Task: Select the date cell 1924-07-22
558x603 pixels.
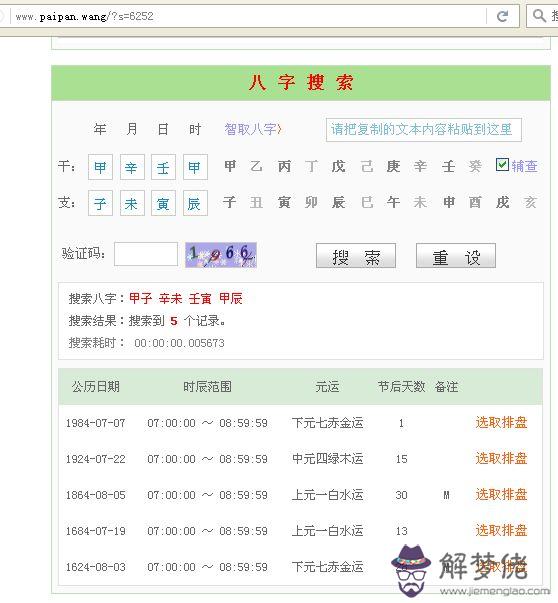Action: (96, 459)
